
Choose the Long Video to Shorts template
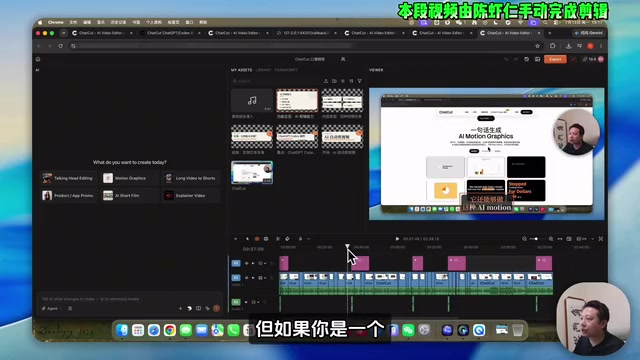click(191, 178)
